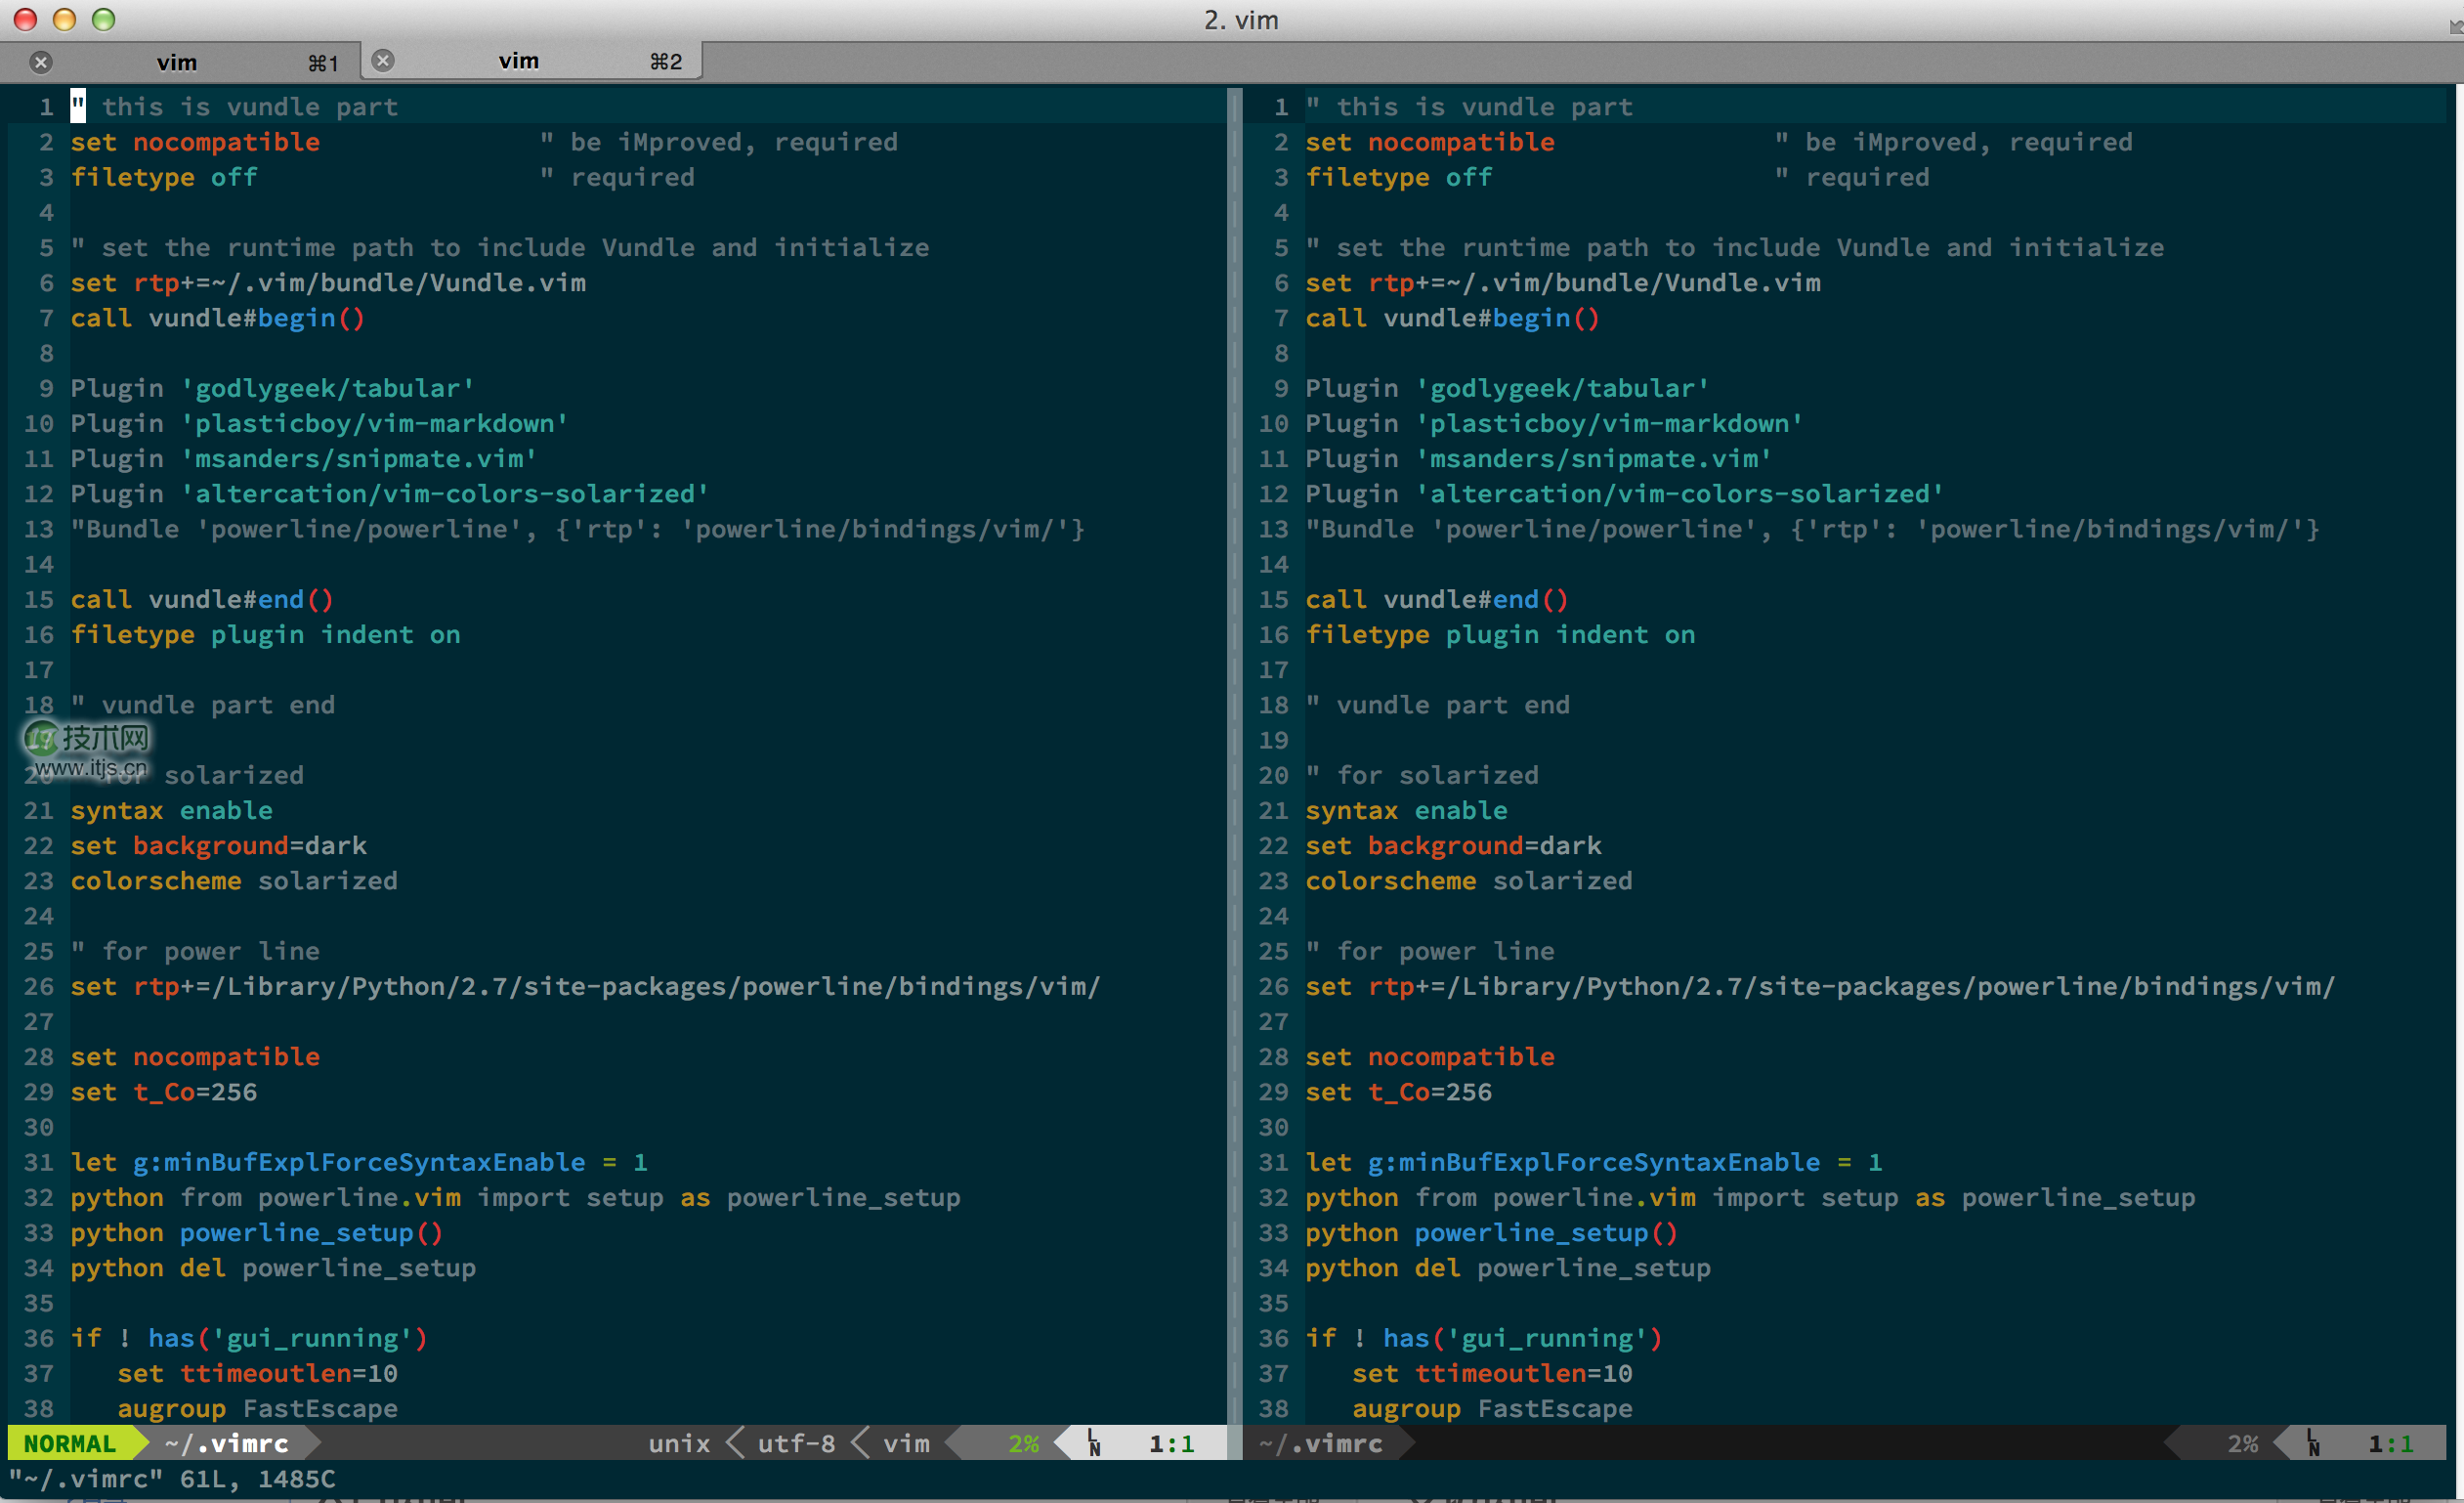The width and height of the screenshot is (2464, 1503).
Task: Click the '2. vim' window title
Action: pyautogui.click(x=1241, y=20)
